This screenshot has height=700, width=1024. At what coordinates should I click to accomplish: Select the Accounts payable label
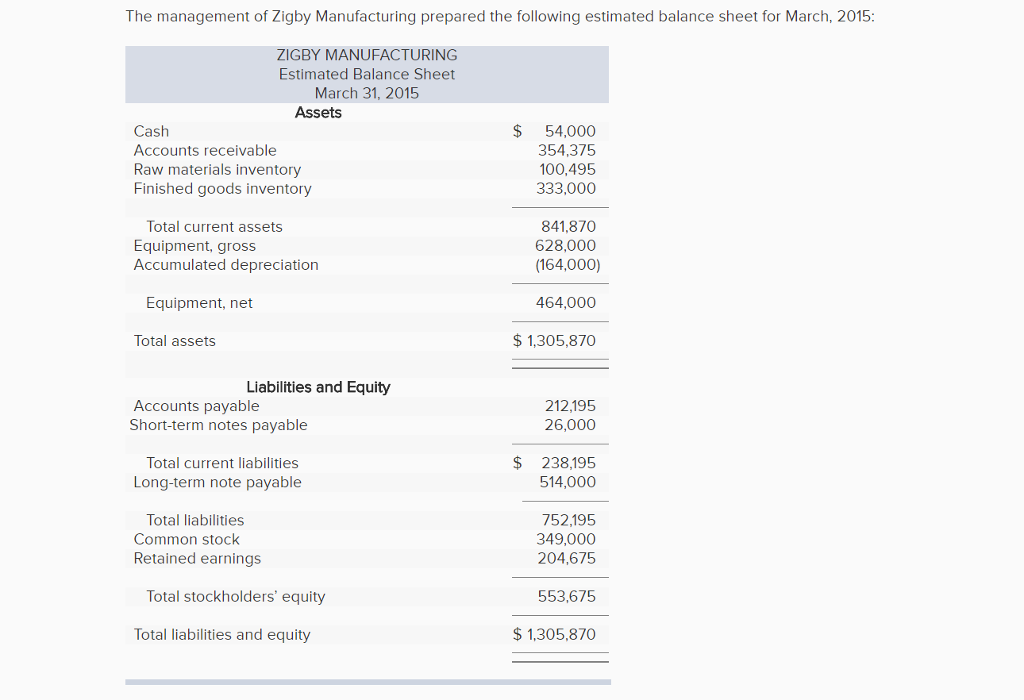tap(197, 406)
